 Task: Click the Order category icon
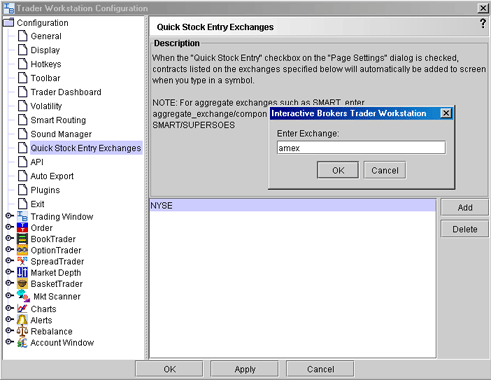pos(22,228)
